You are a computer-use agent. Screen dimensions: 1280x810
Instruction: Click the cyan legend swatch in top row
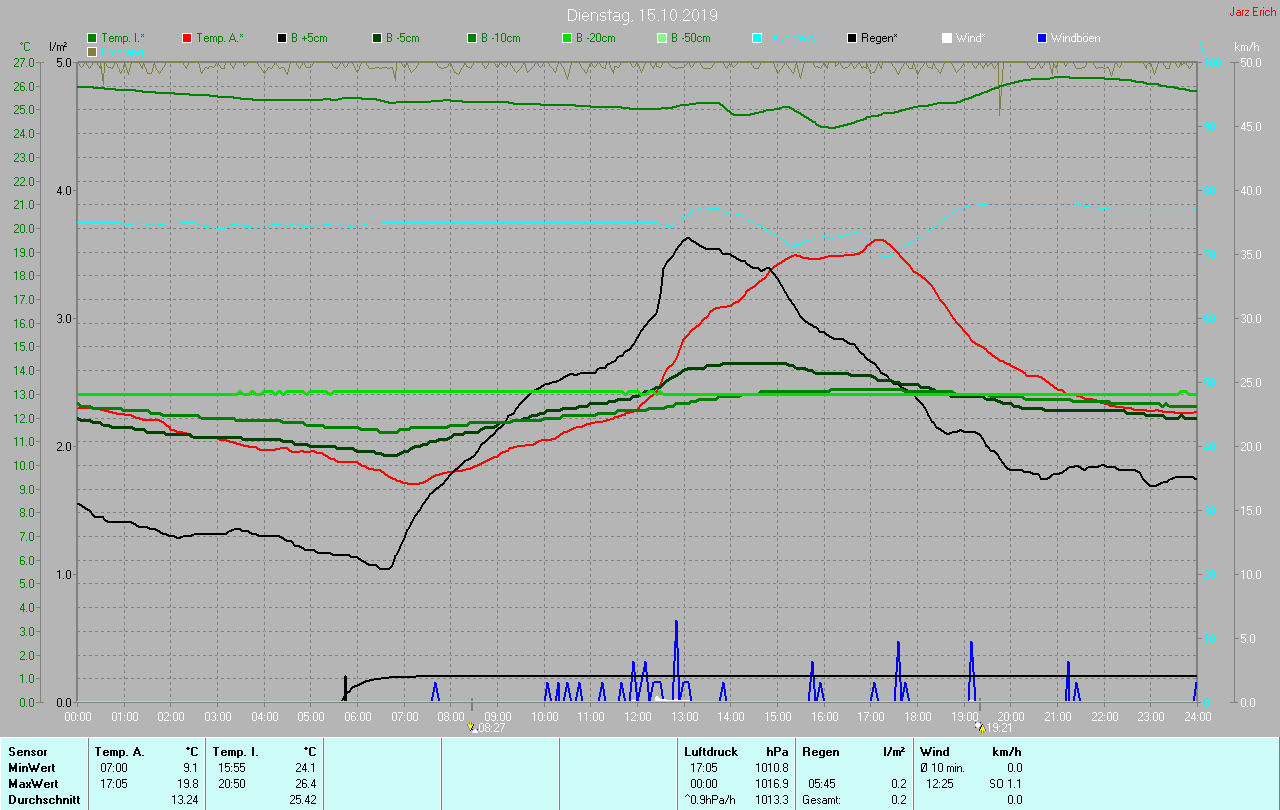[x=757, y=38]
